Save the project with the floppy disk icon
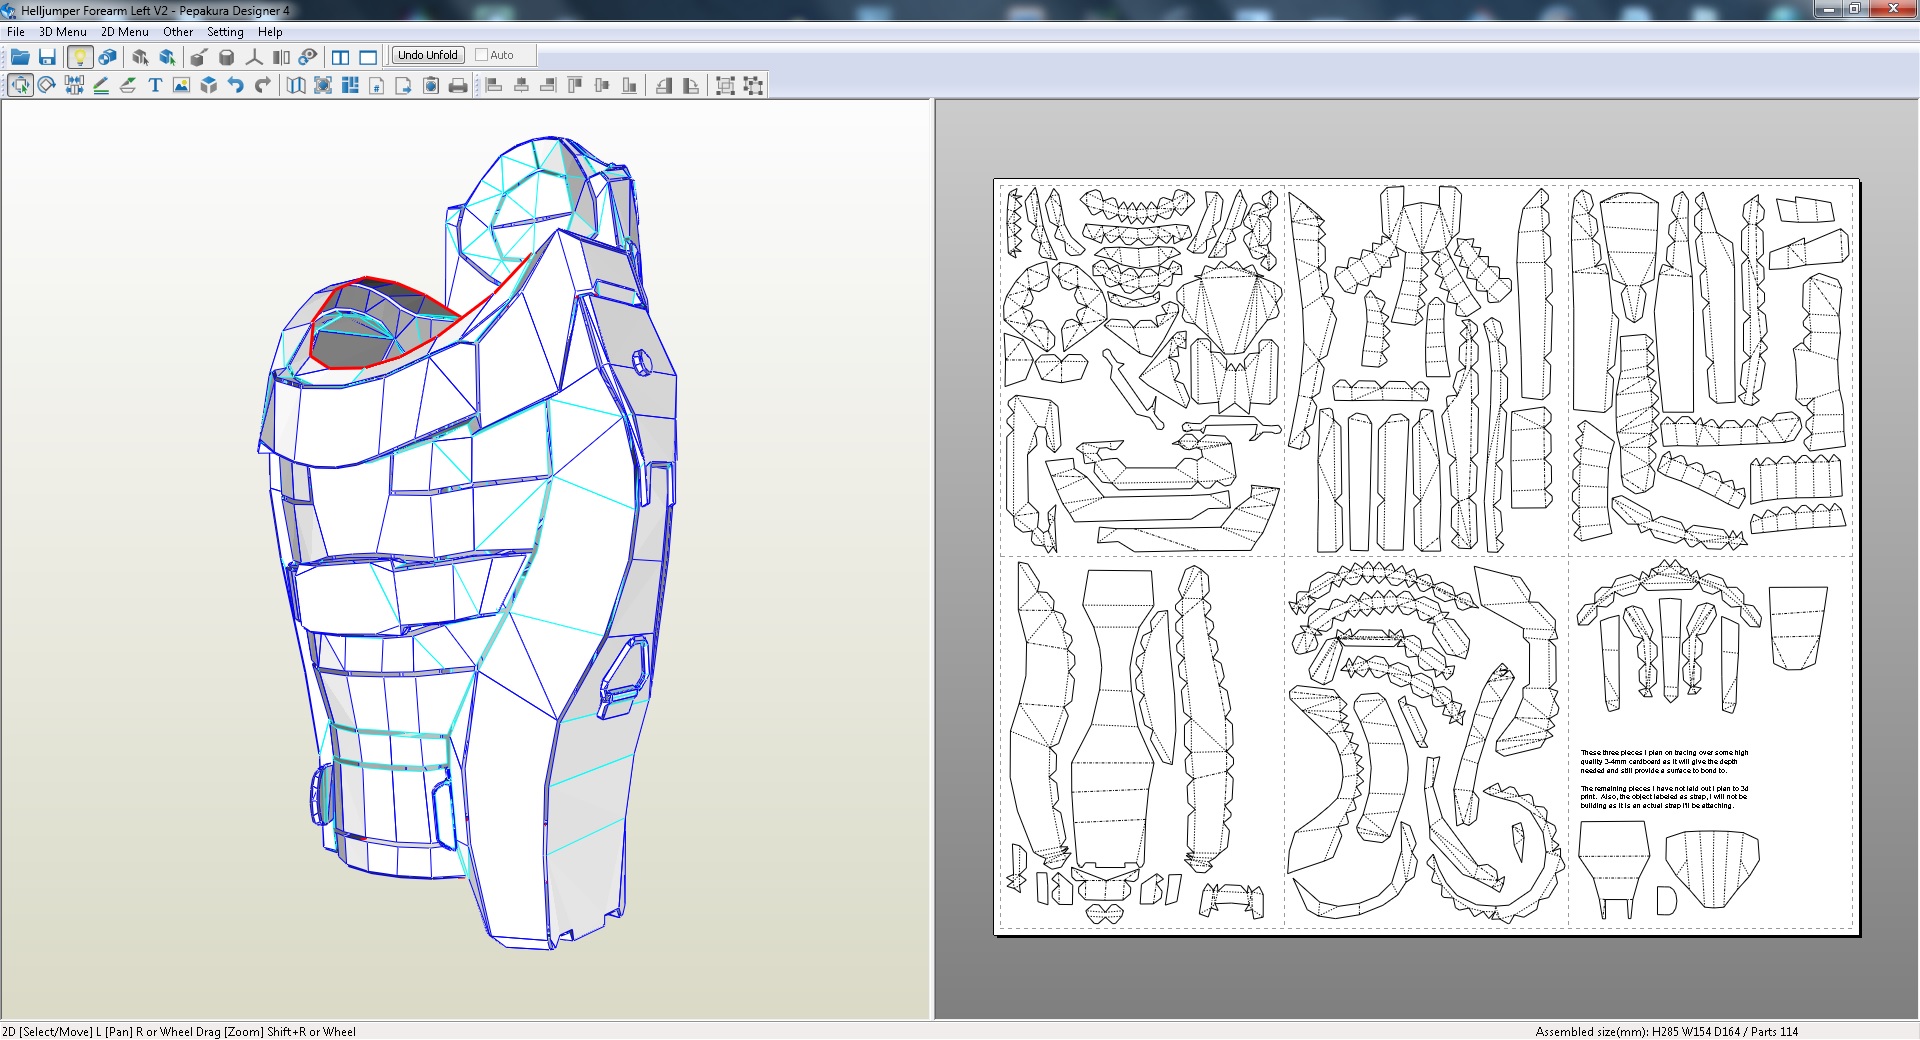Viewport: 1920px width, 1040px height. (47, 57)
